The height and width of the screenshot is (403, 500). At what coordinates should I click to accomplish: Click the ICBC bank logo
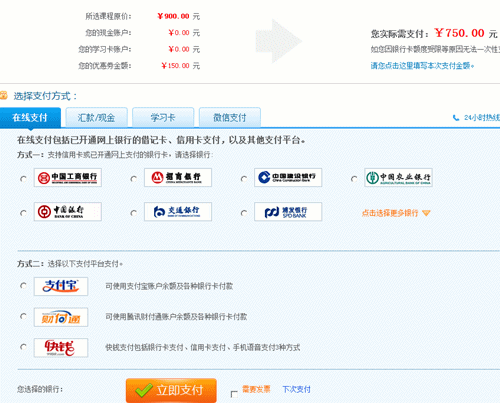point(68,178)
